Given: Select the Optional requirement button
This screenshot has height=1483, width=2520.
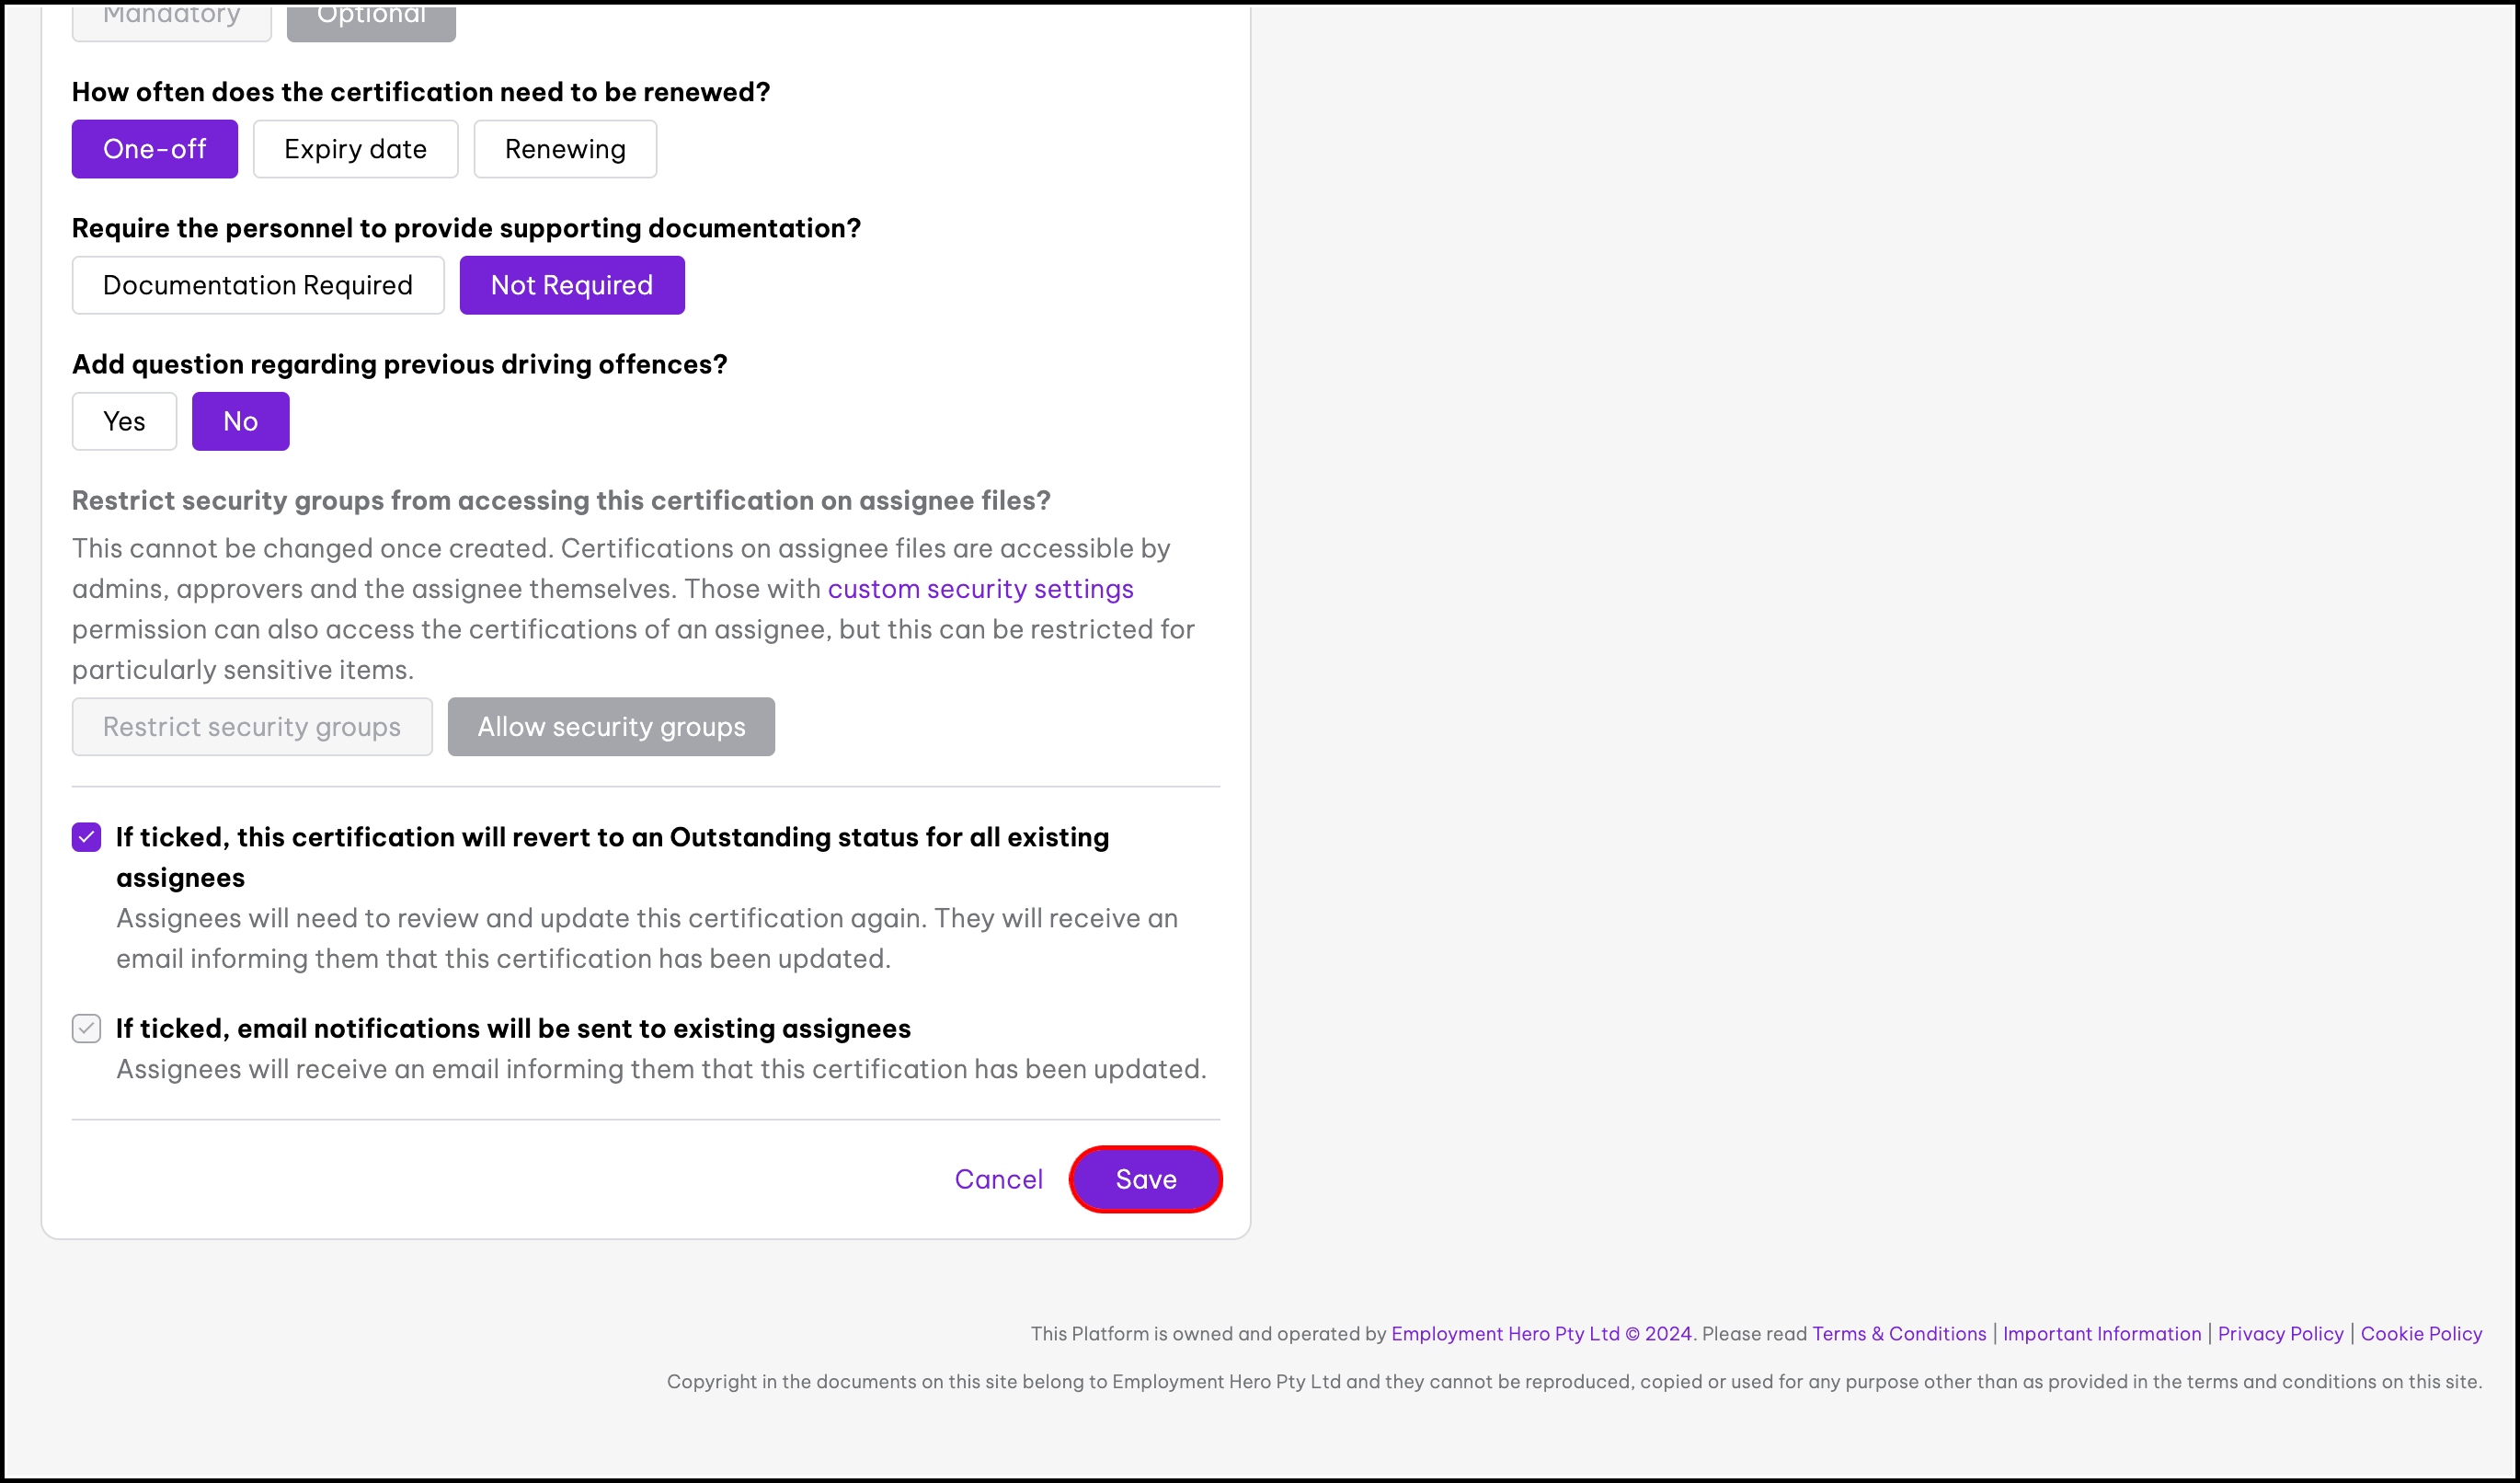Looking at the screenshot, I should [x=371, y=18].
